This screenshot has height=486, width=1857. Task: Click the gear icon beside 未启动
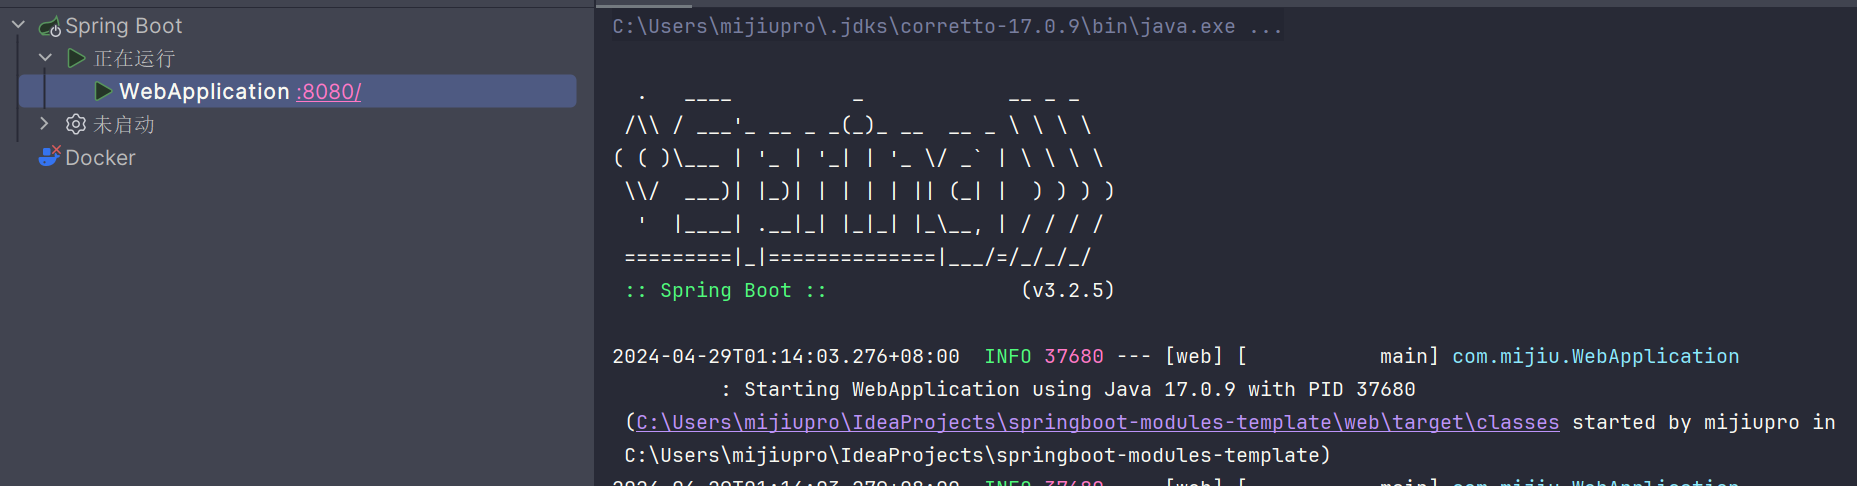coord(76,124)
